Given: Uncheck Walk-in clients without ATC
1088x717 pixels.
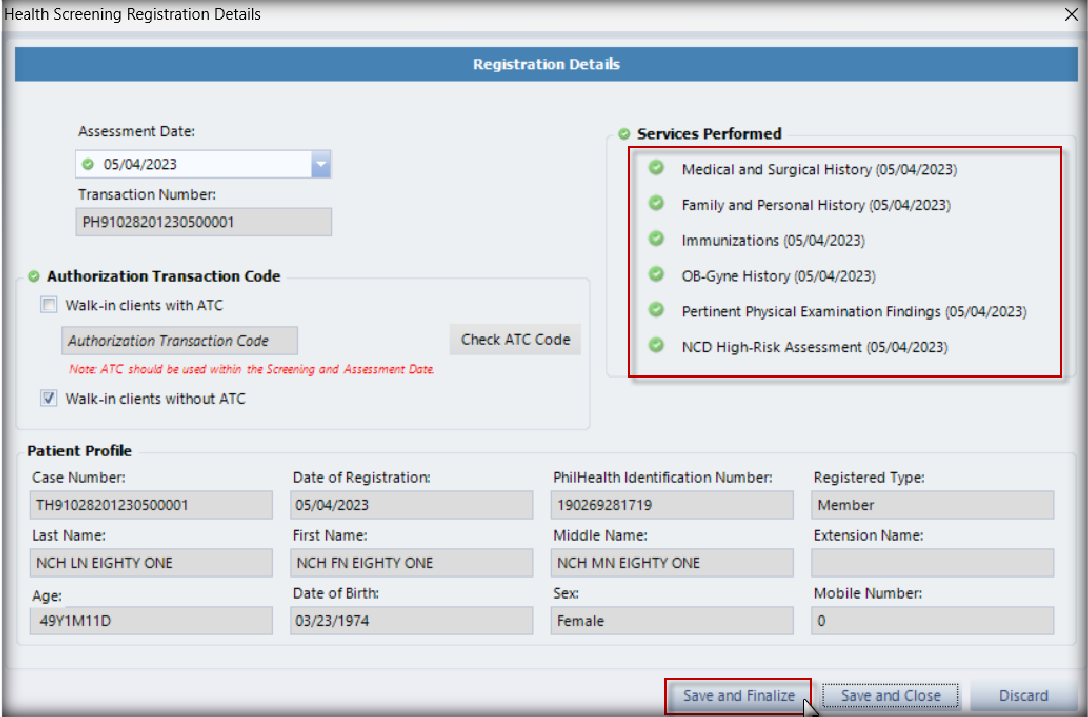Looking at the screenshot, I should [x=49, y=399].
